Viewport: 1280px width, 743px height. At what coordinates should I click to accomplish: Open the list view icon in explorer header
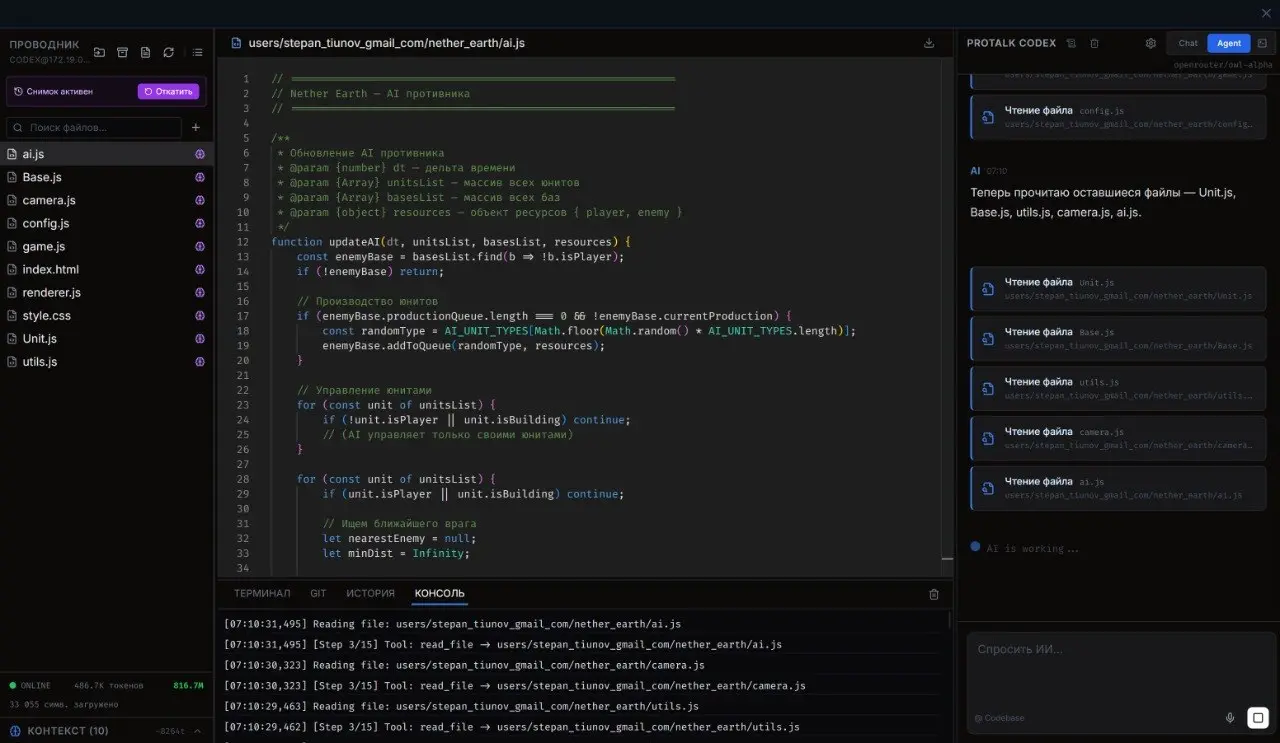(x=197, y=52)
